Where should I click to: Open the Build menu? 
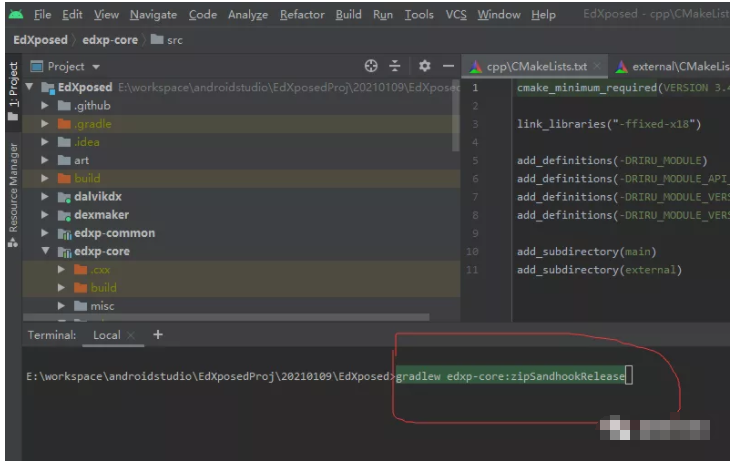[348, 15]
